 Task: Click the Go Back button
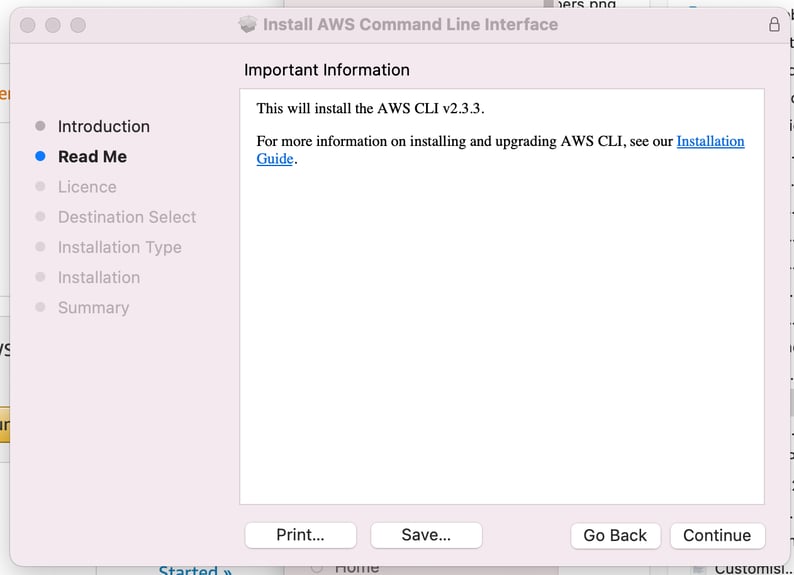[x=615, y=535]
